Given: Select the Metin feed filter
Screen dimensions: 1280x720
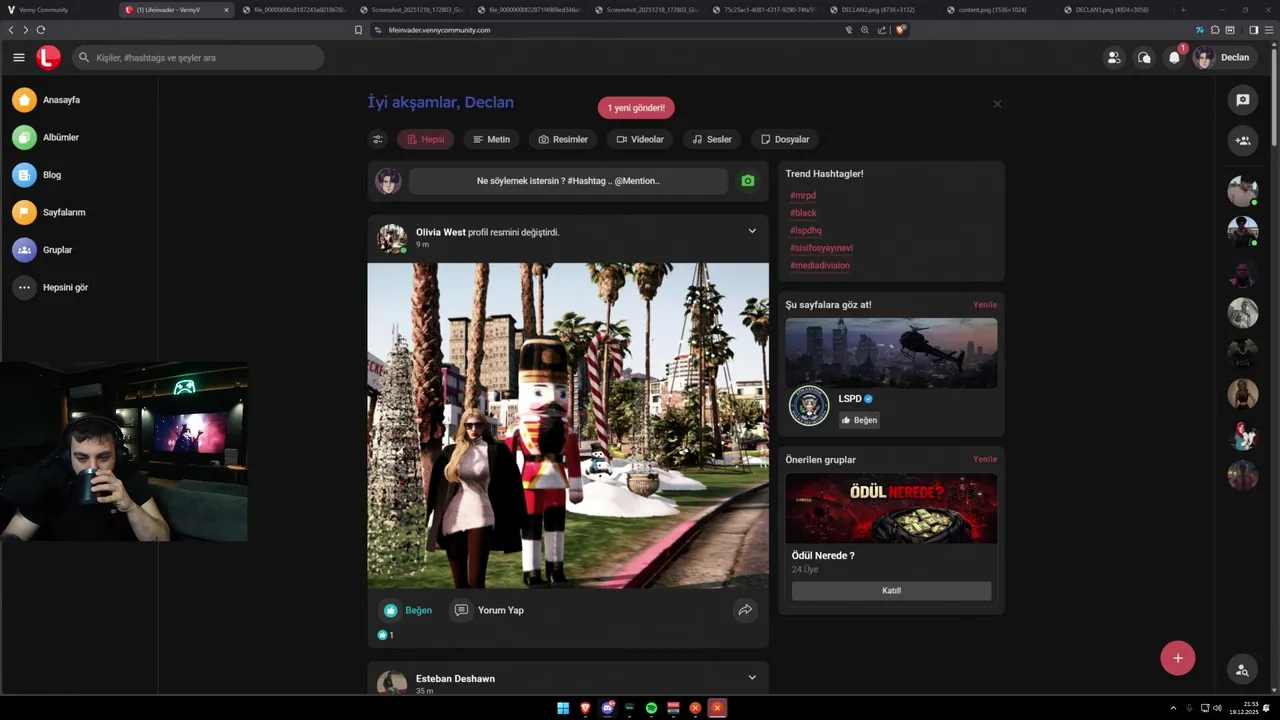Looking at the screenshot, I should (x=491, y=139).
